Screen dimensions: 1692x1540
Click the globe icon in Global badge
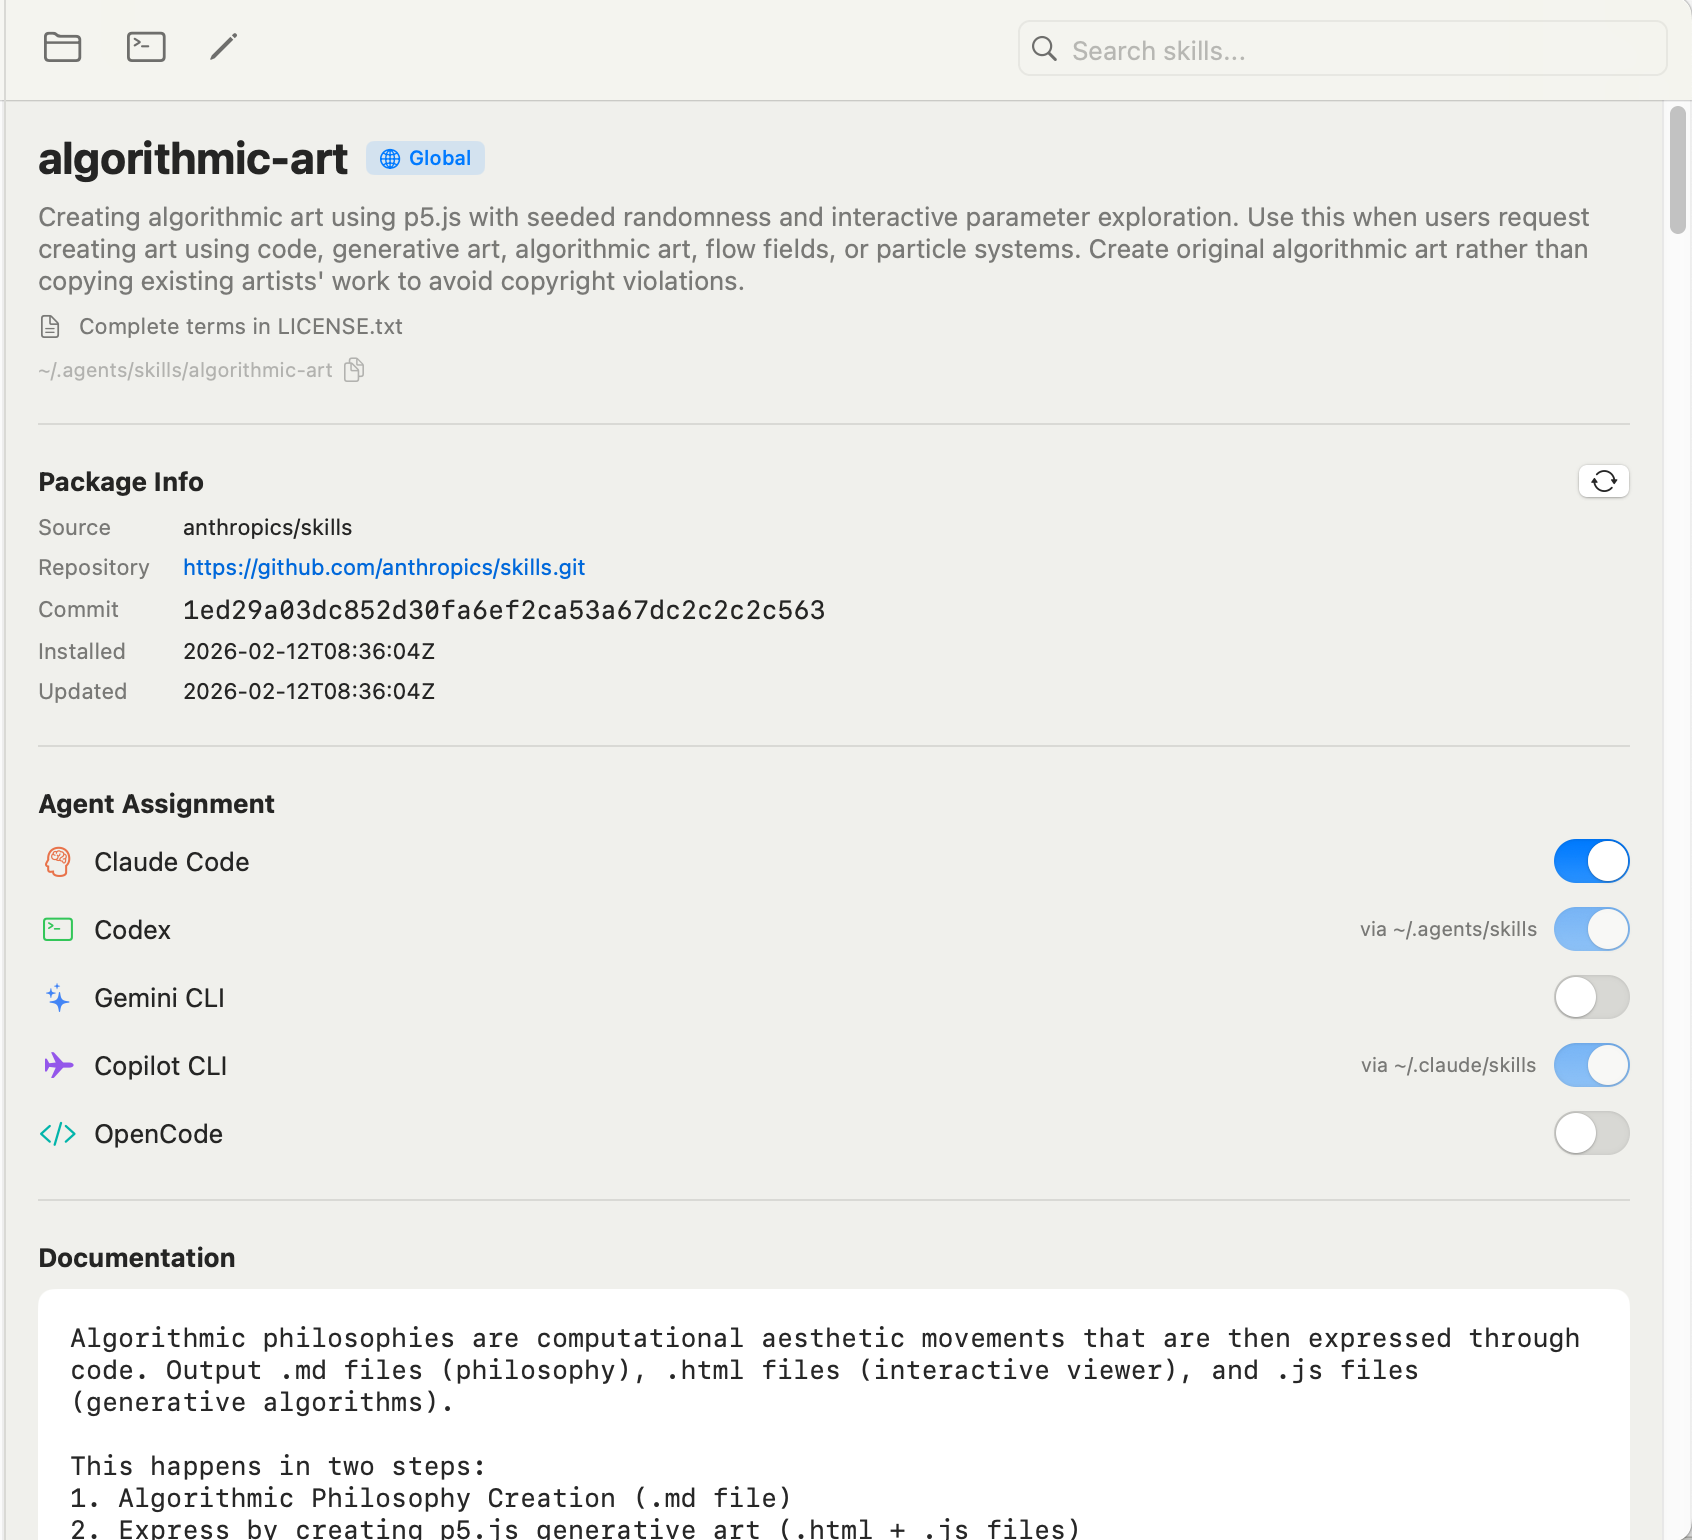pyautogui.click(x=390, y=159)
